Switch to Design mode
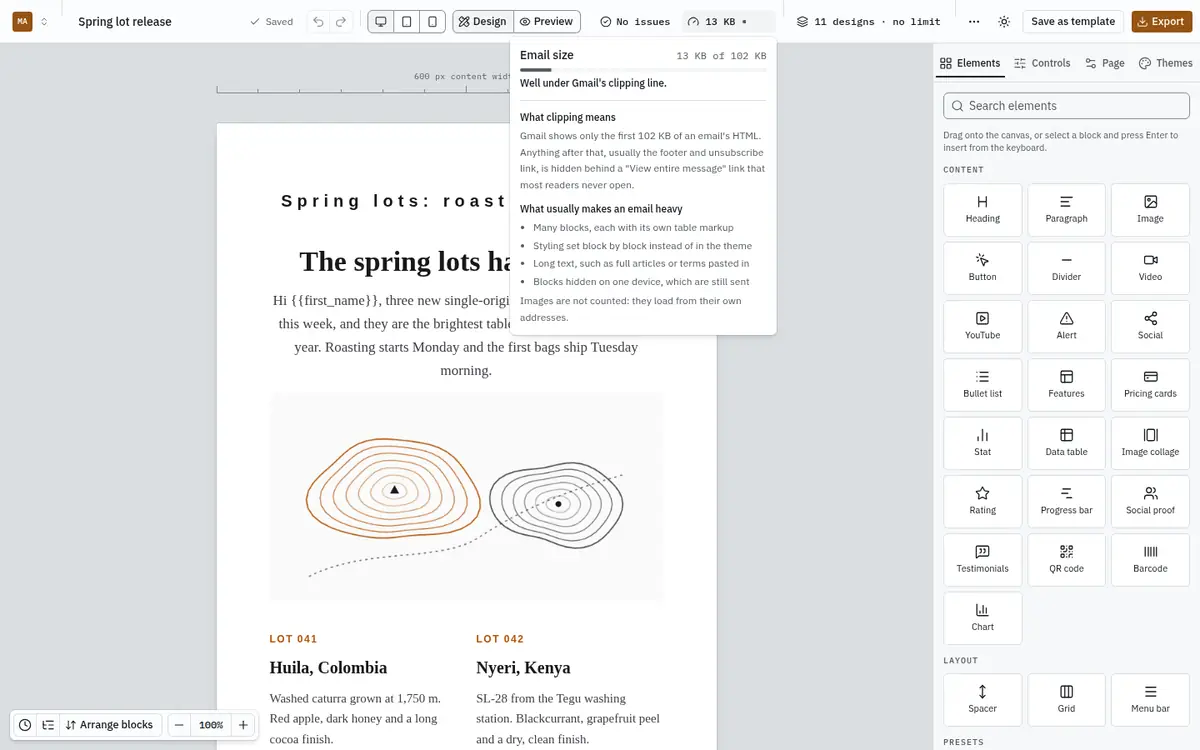This screenshot has height=750, width=1200. pos(483,21)
